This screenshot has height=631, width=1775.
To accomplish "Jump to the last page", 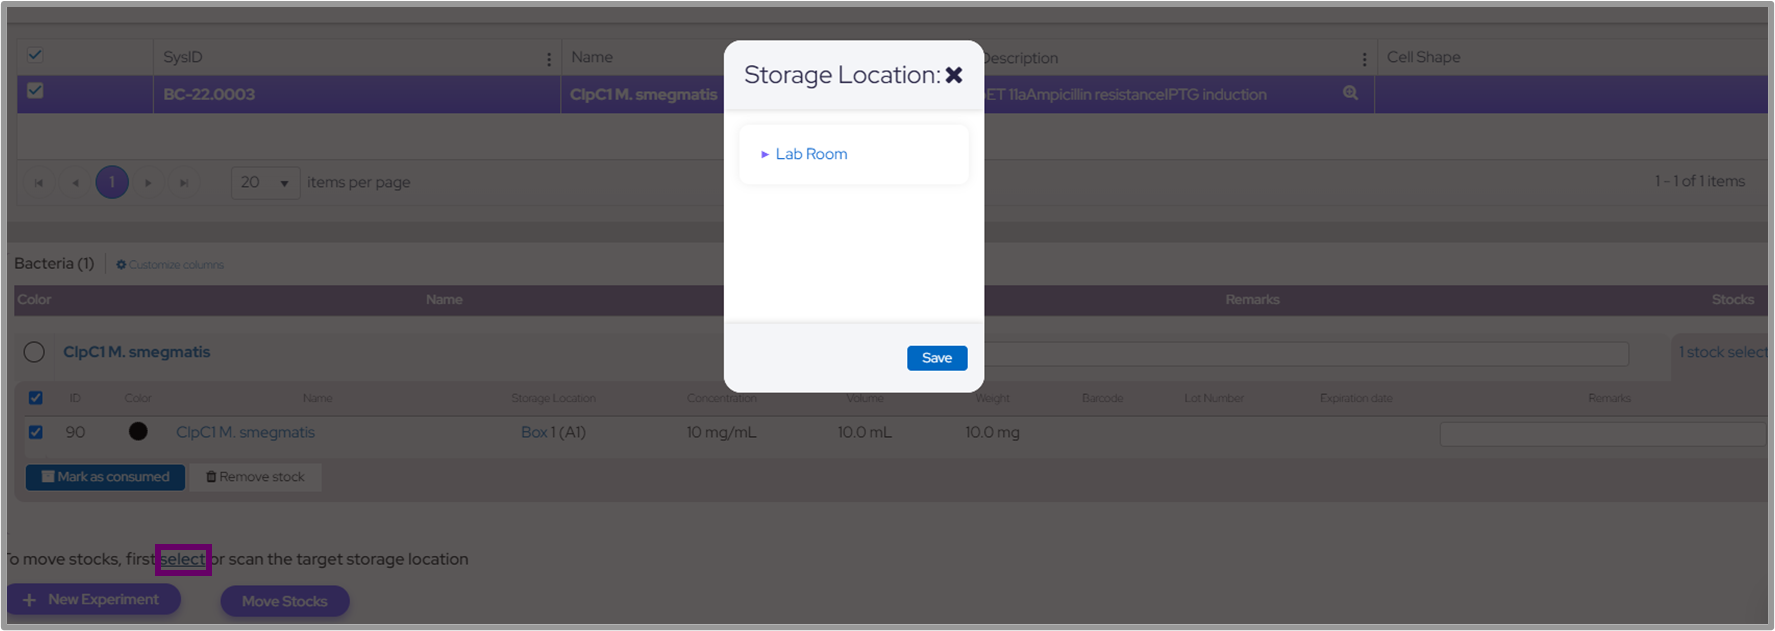I will click(184, 182).
